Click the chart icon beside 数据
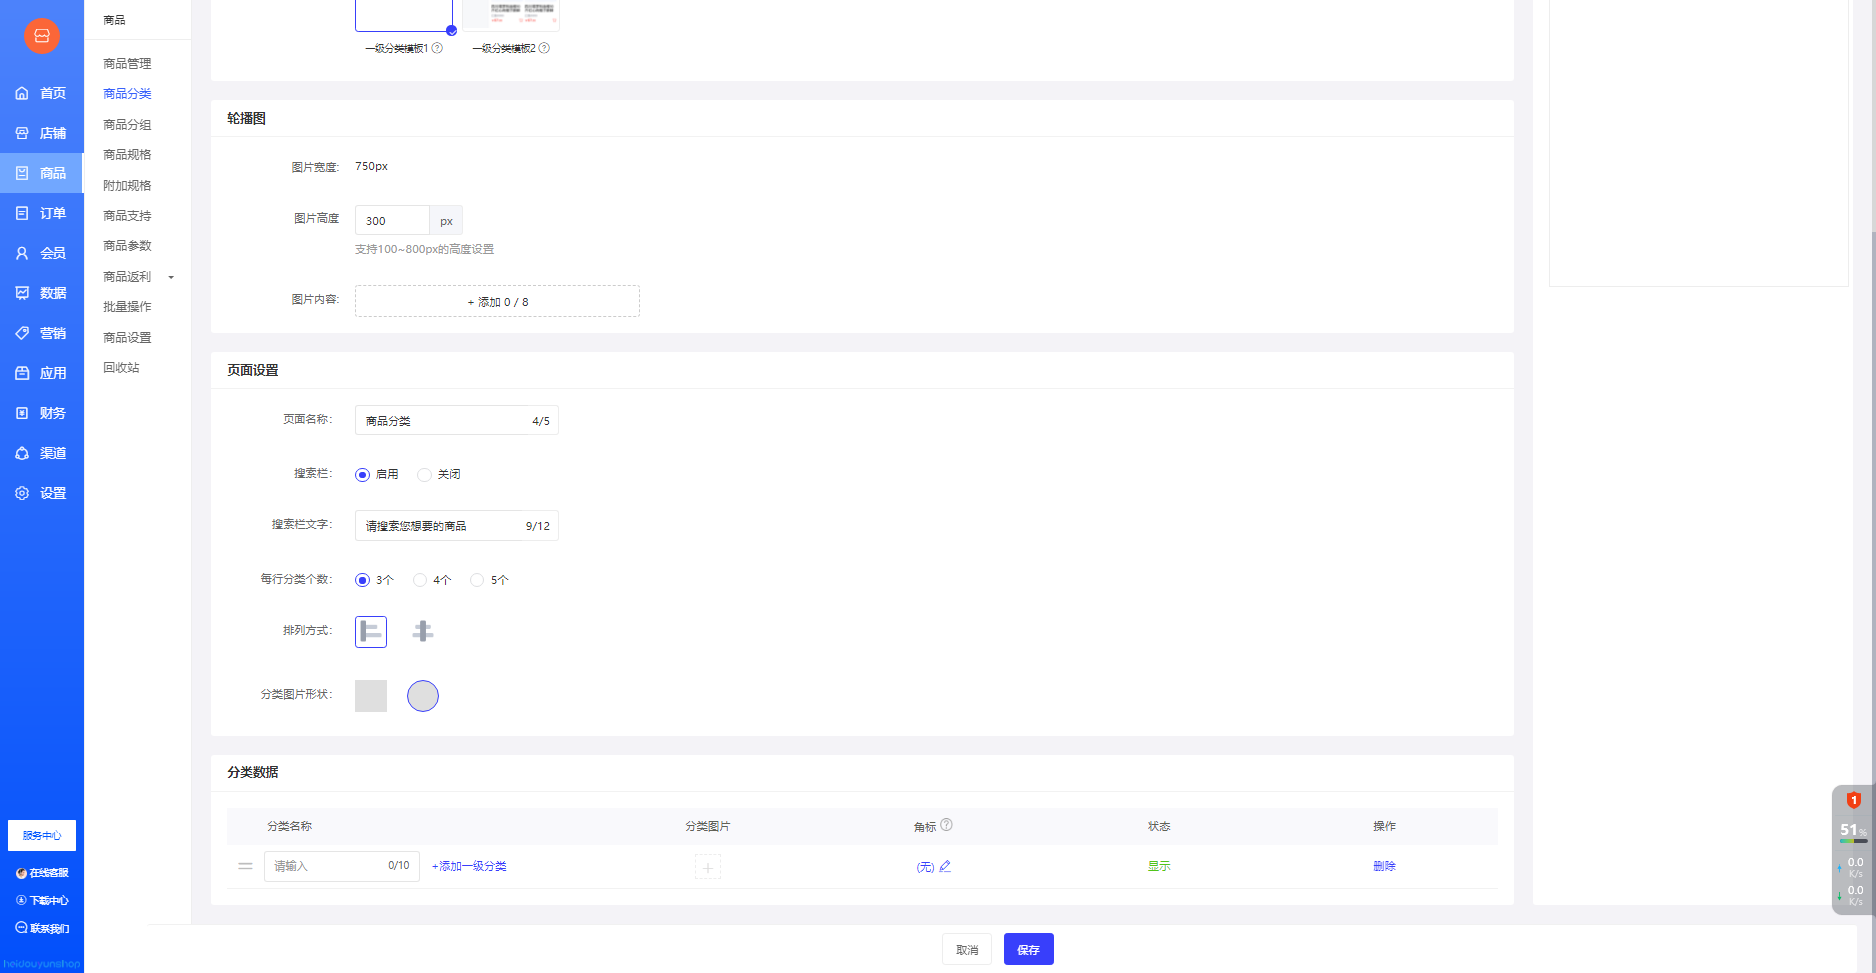This screenshot has height=973, width=1876. (x=22, y=293)
